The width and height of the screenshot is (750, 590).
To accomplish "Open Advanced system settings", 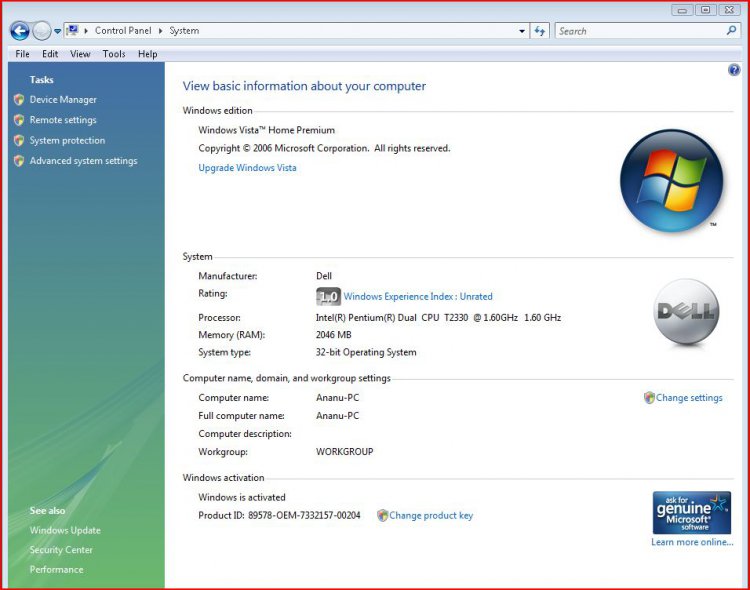I will [x=83, y=161].
